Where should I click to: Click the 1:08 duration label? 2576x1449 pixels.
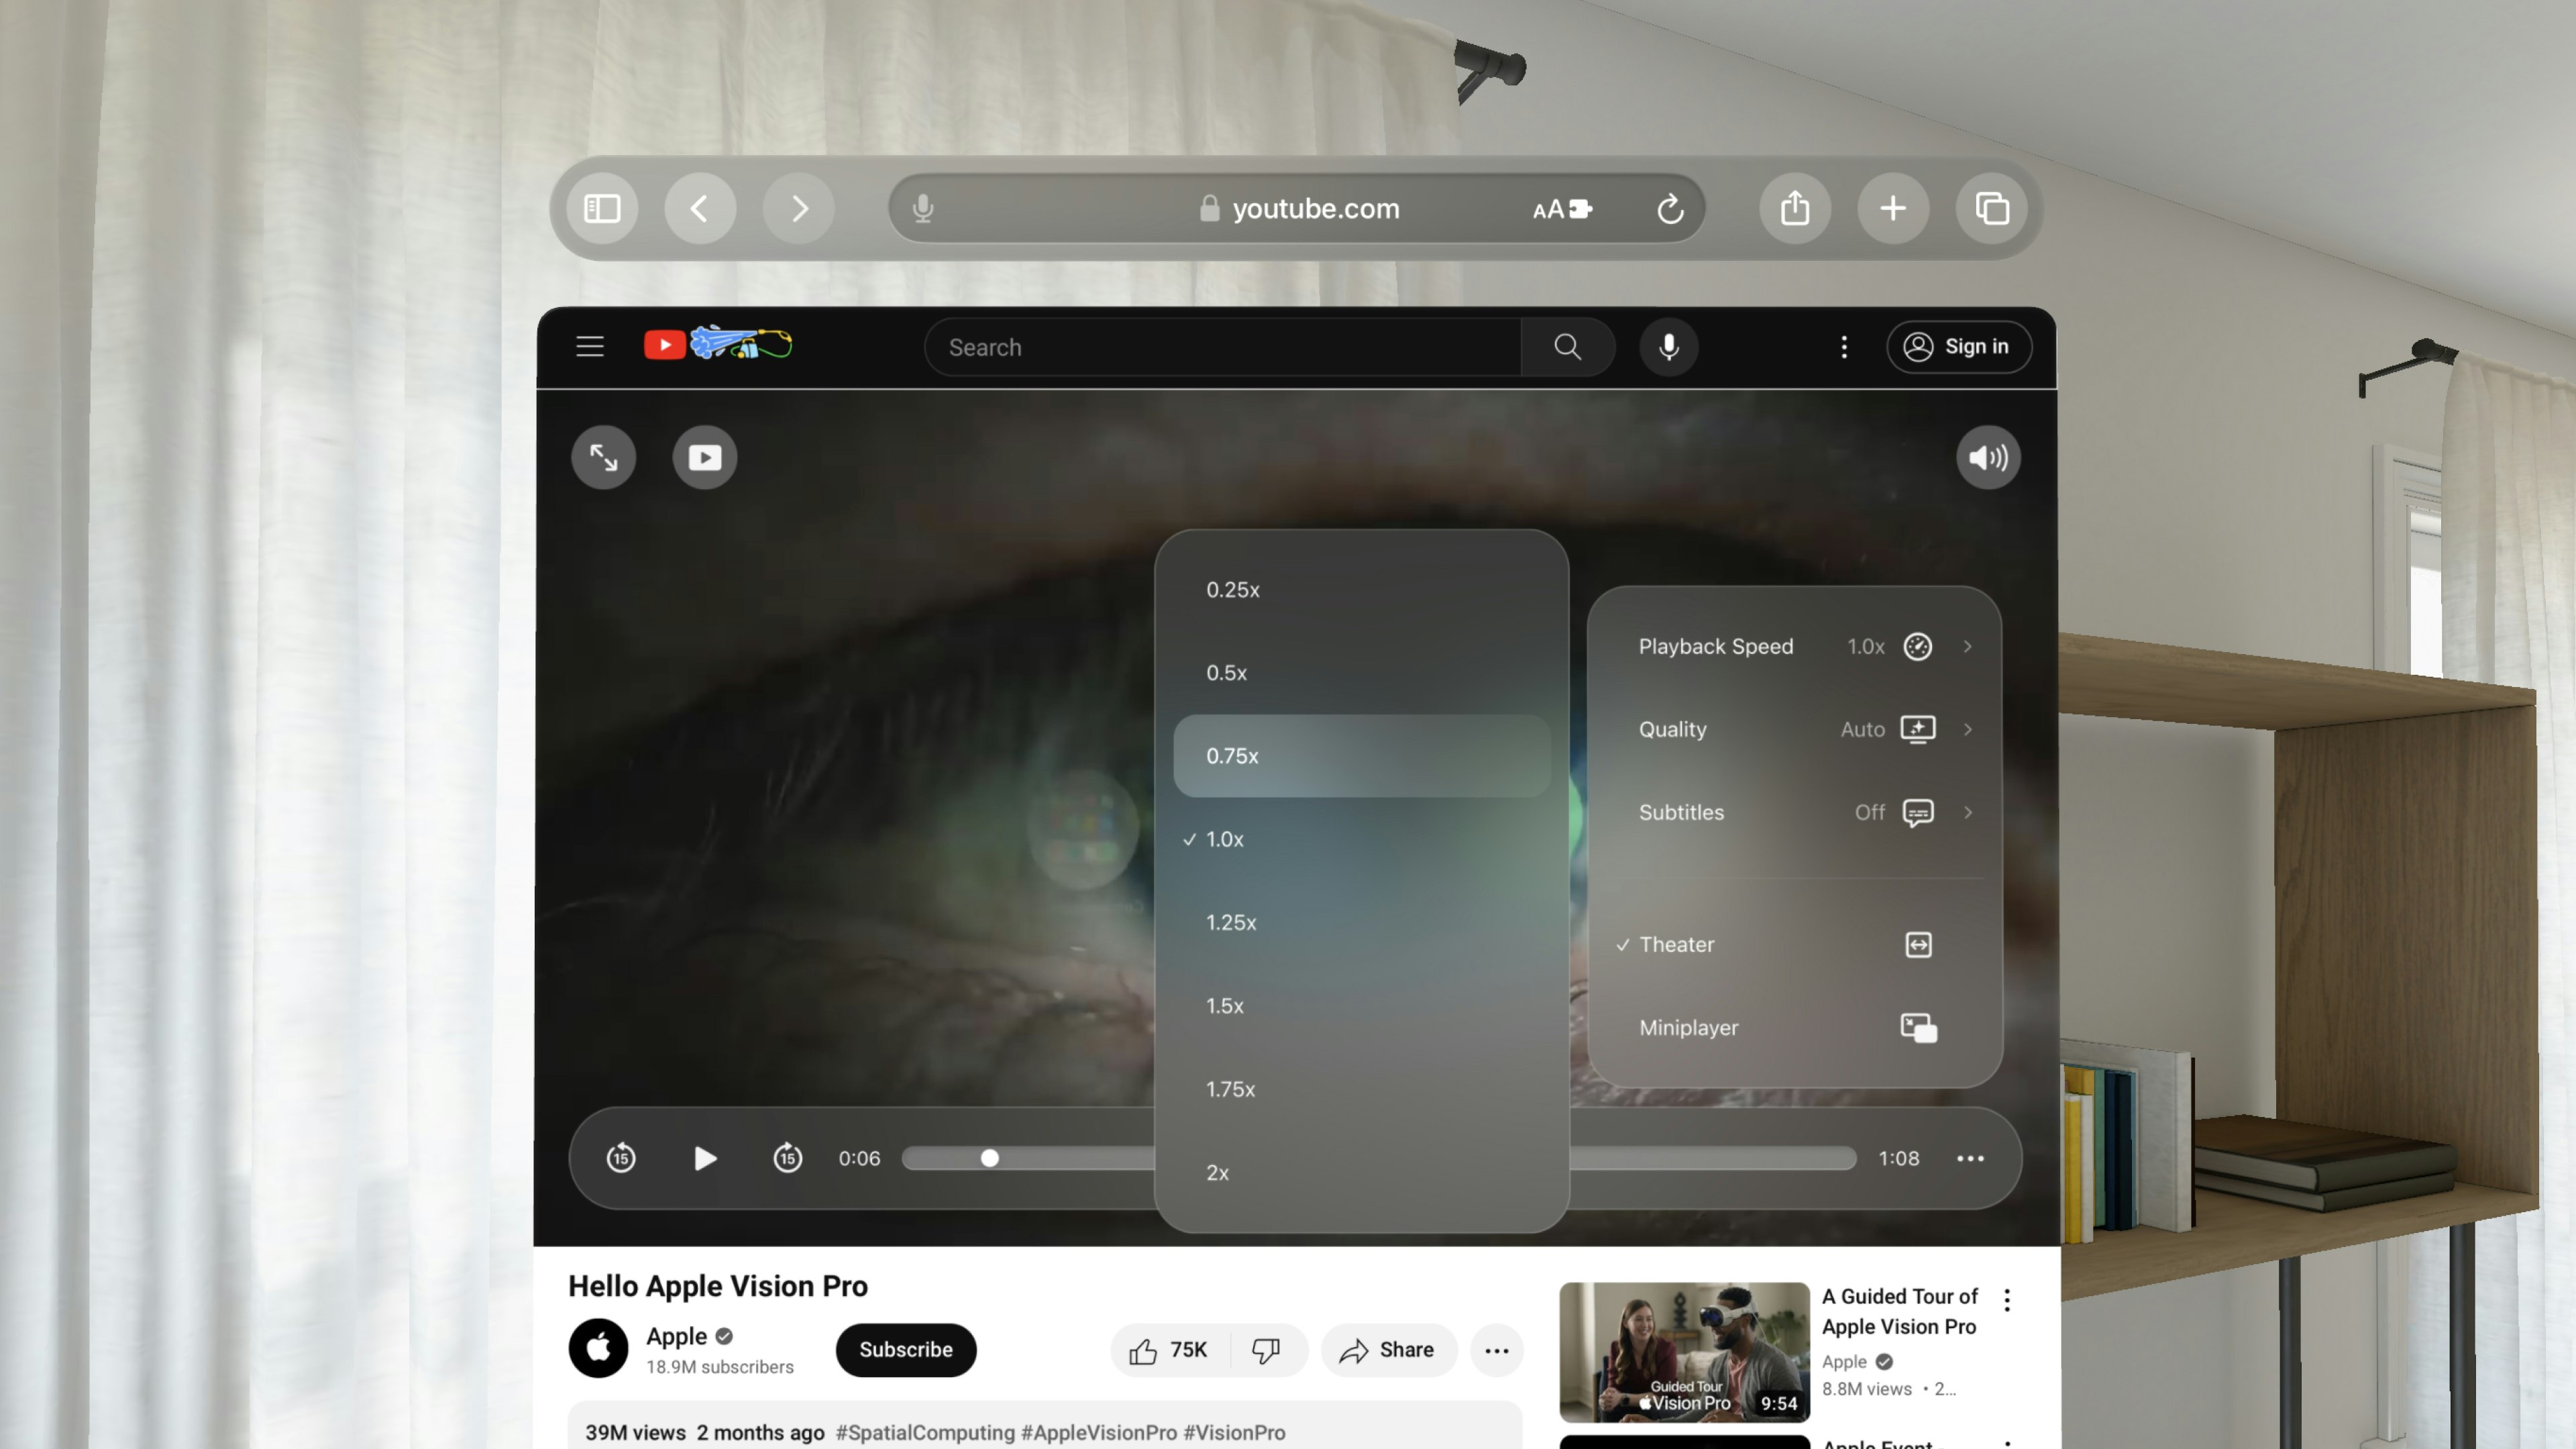[x=1898, y=1158]
